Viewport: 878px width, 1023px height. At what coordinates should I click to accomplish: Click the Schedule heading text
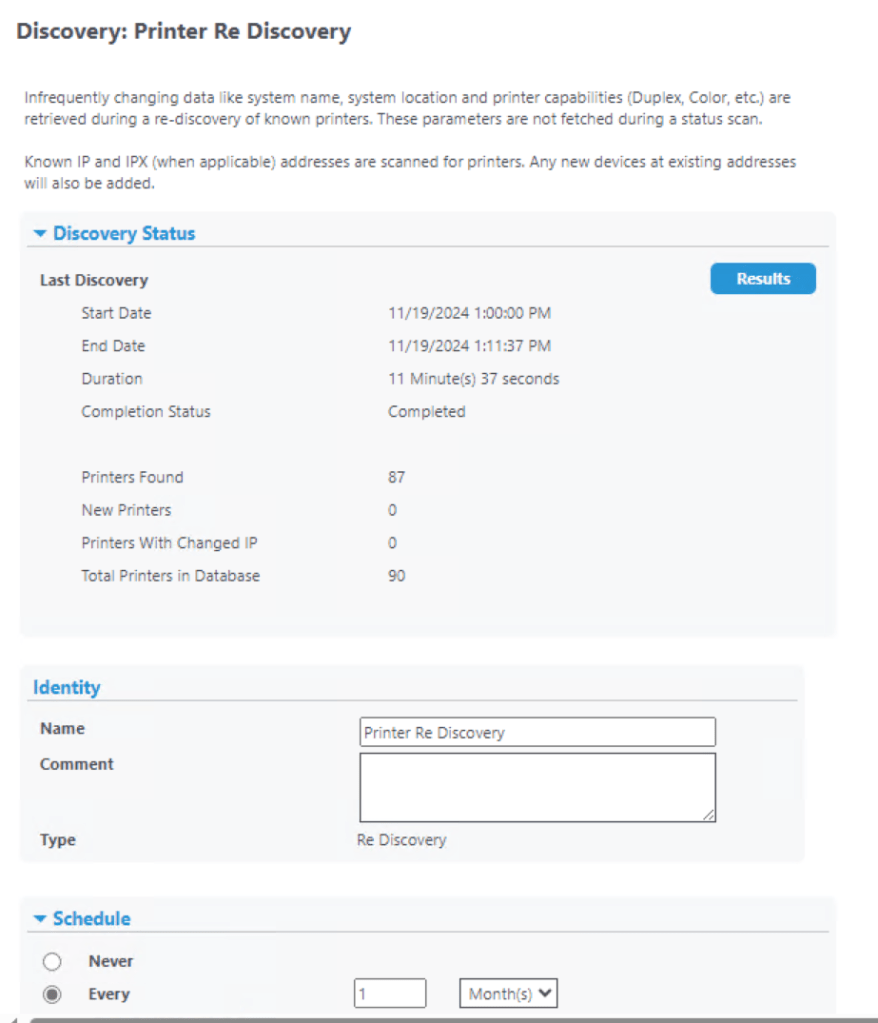92,919
